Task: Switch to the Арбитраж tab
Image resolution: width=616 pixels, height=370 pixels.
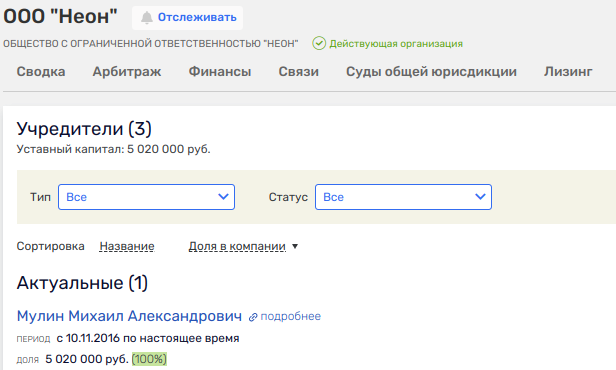Action: coord(127,71)
